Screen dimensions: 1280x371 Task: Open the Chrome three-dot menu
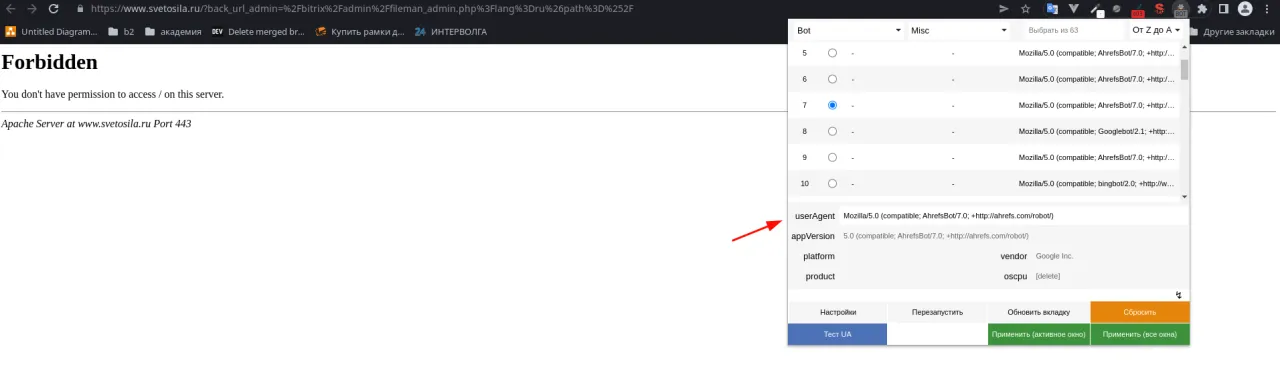point(1268,8)
